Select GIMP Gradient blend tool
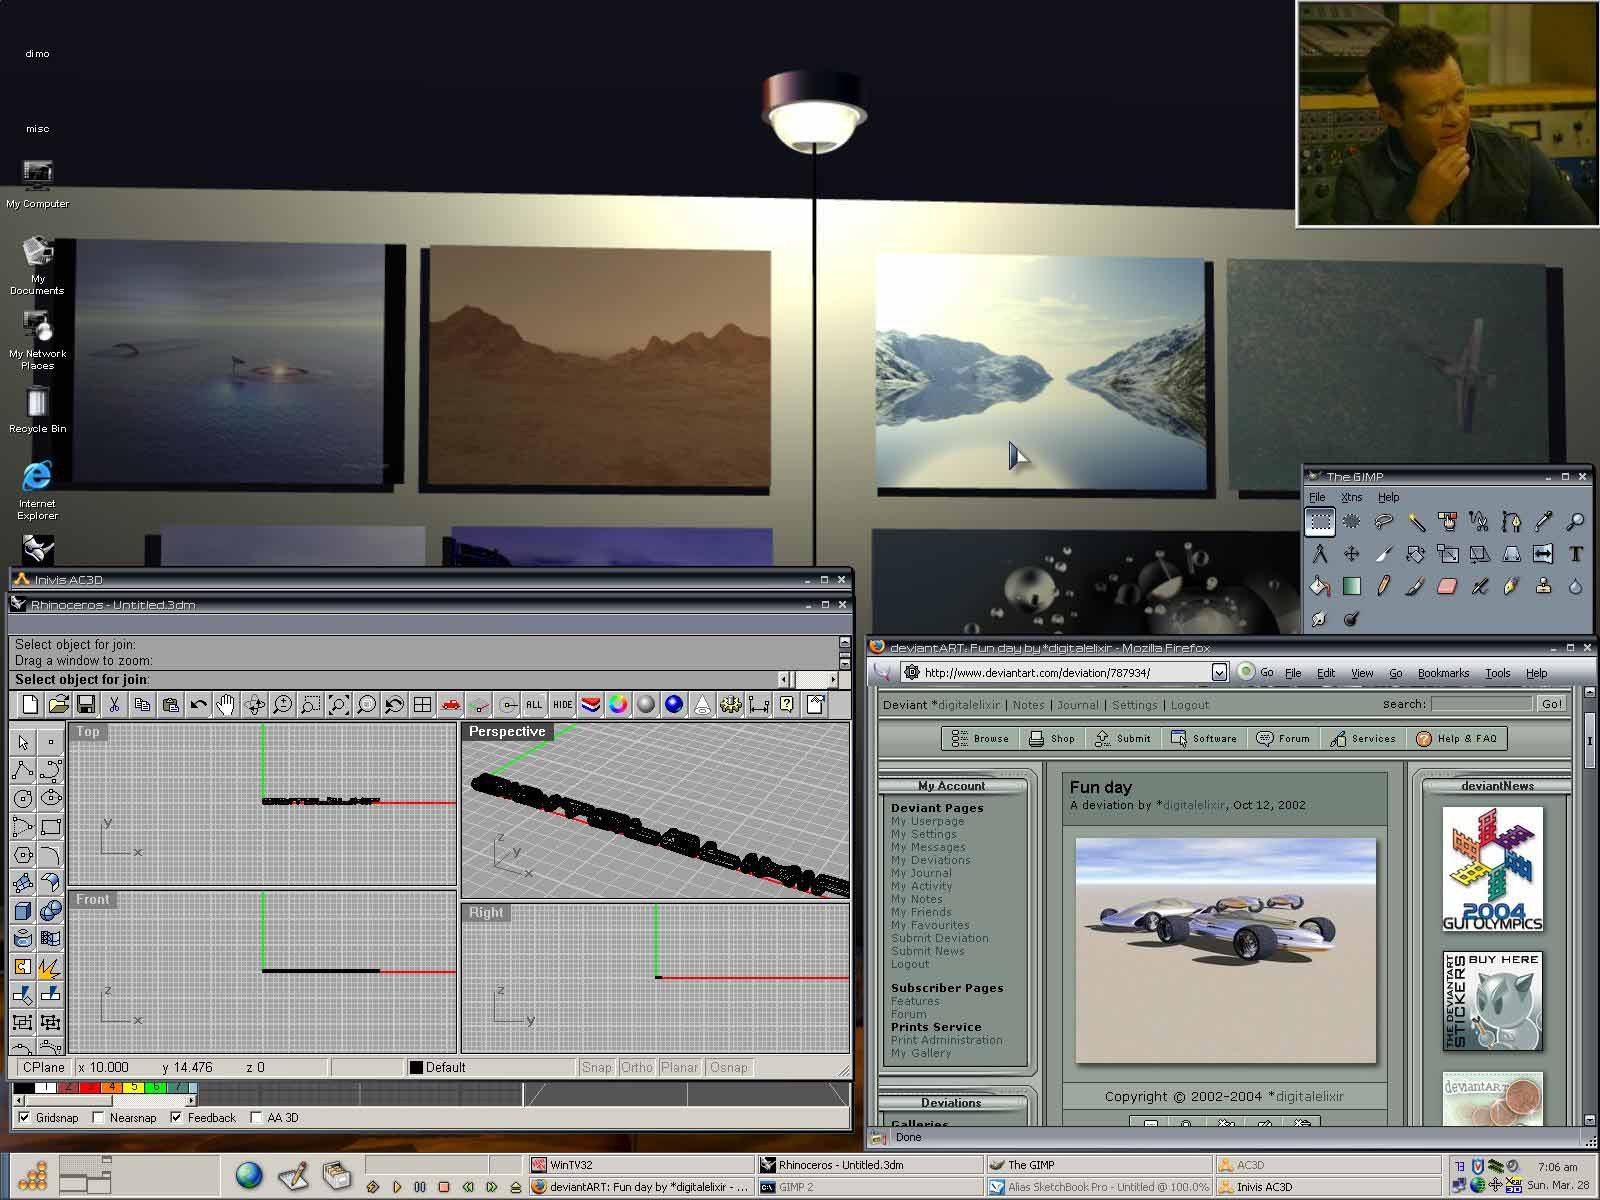Viewport: 1600px width, 1200px height. 1352,586
